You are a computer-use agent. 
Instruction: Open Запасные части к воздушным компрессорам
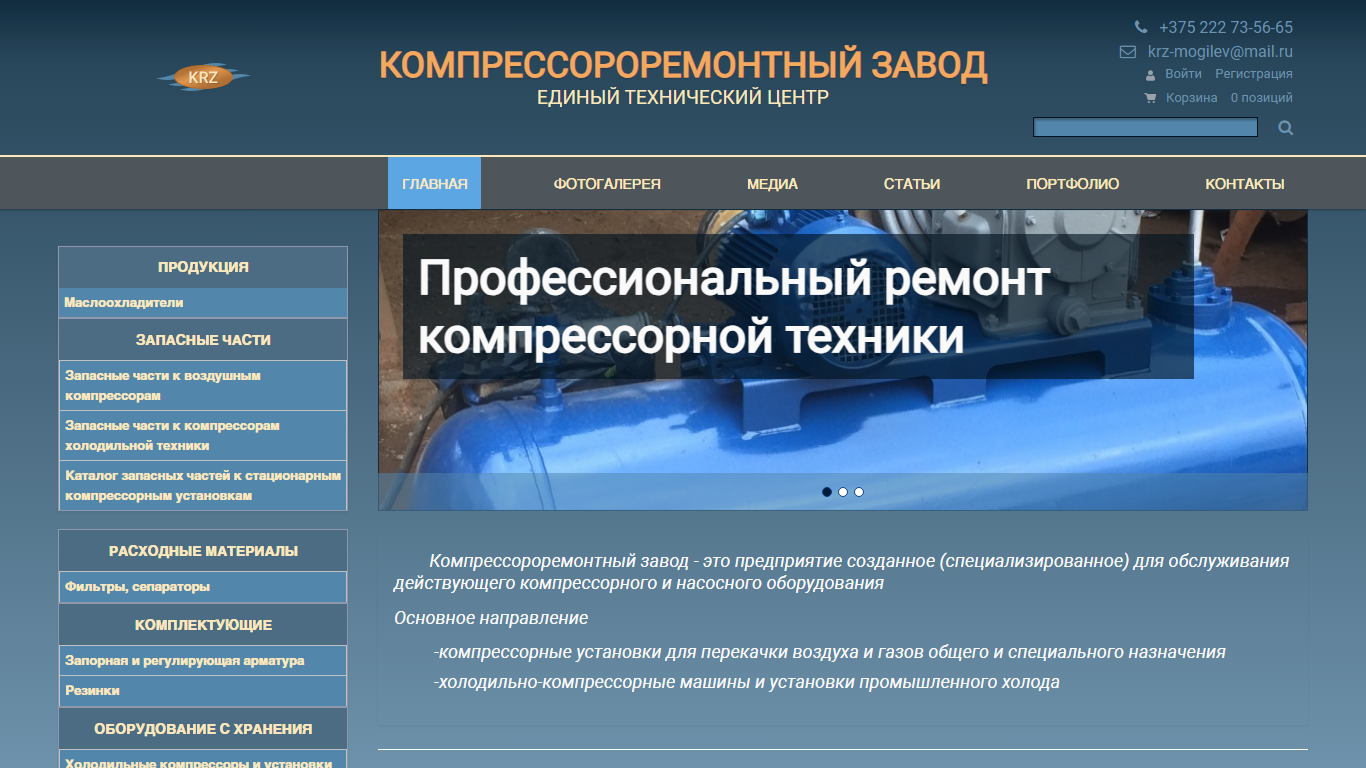coord(203,386)
